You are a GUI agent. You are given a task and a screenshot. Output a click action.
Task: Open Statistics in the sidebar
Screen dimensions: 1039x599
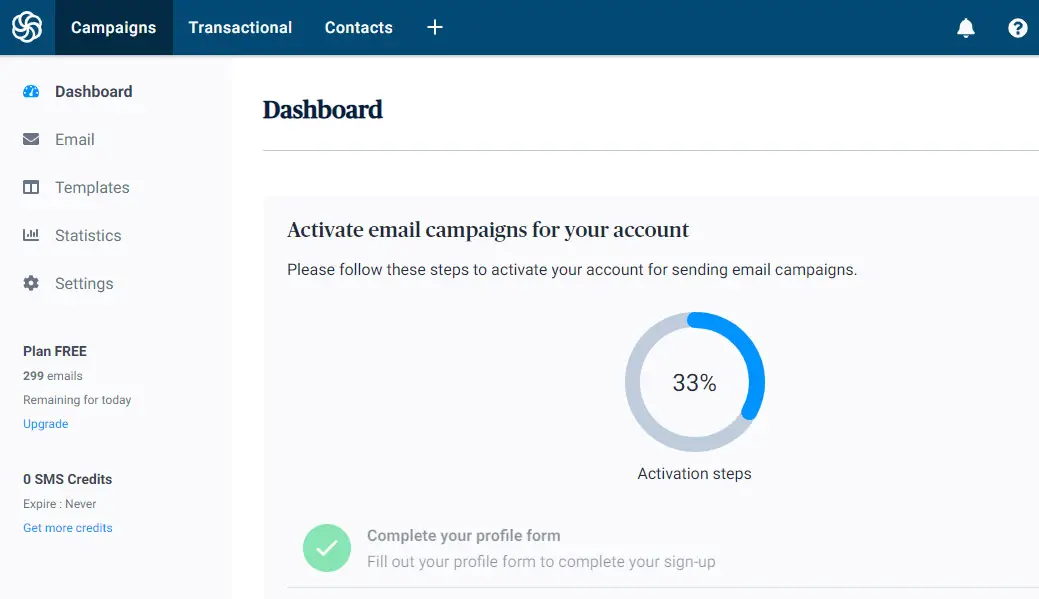88,235
